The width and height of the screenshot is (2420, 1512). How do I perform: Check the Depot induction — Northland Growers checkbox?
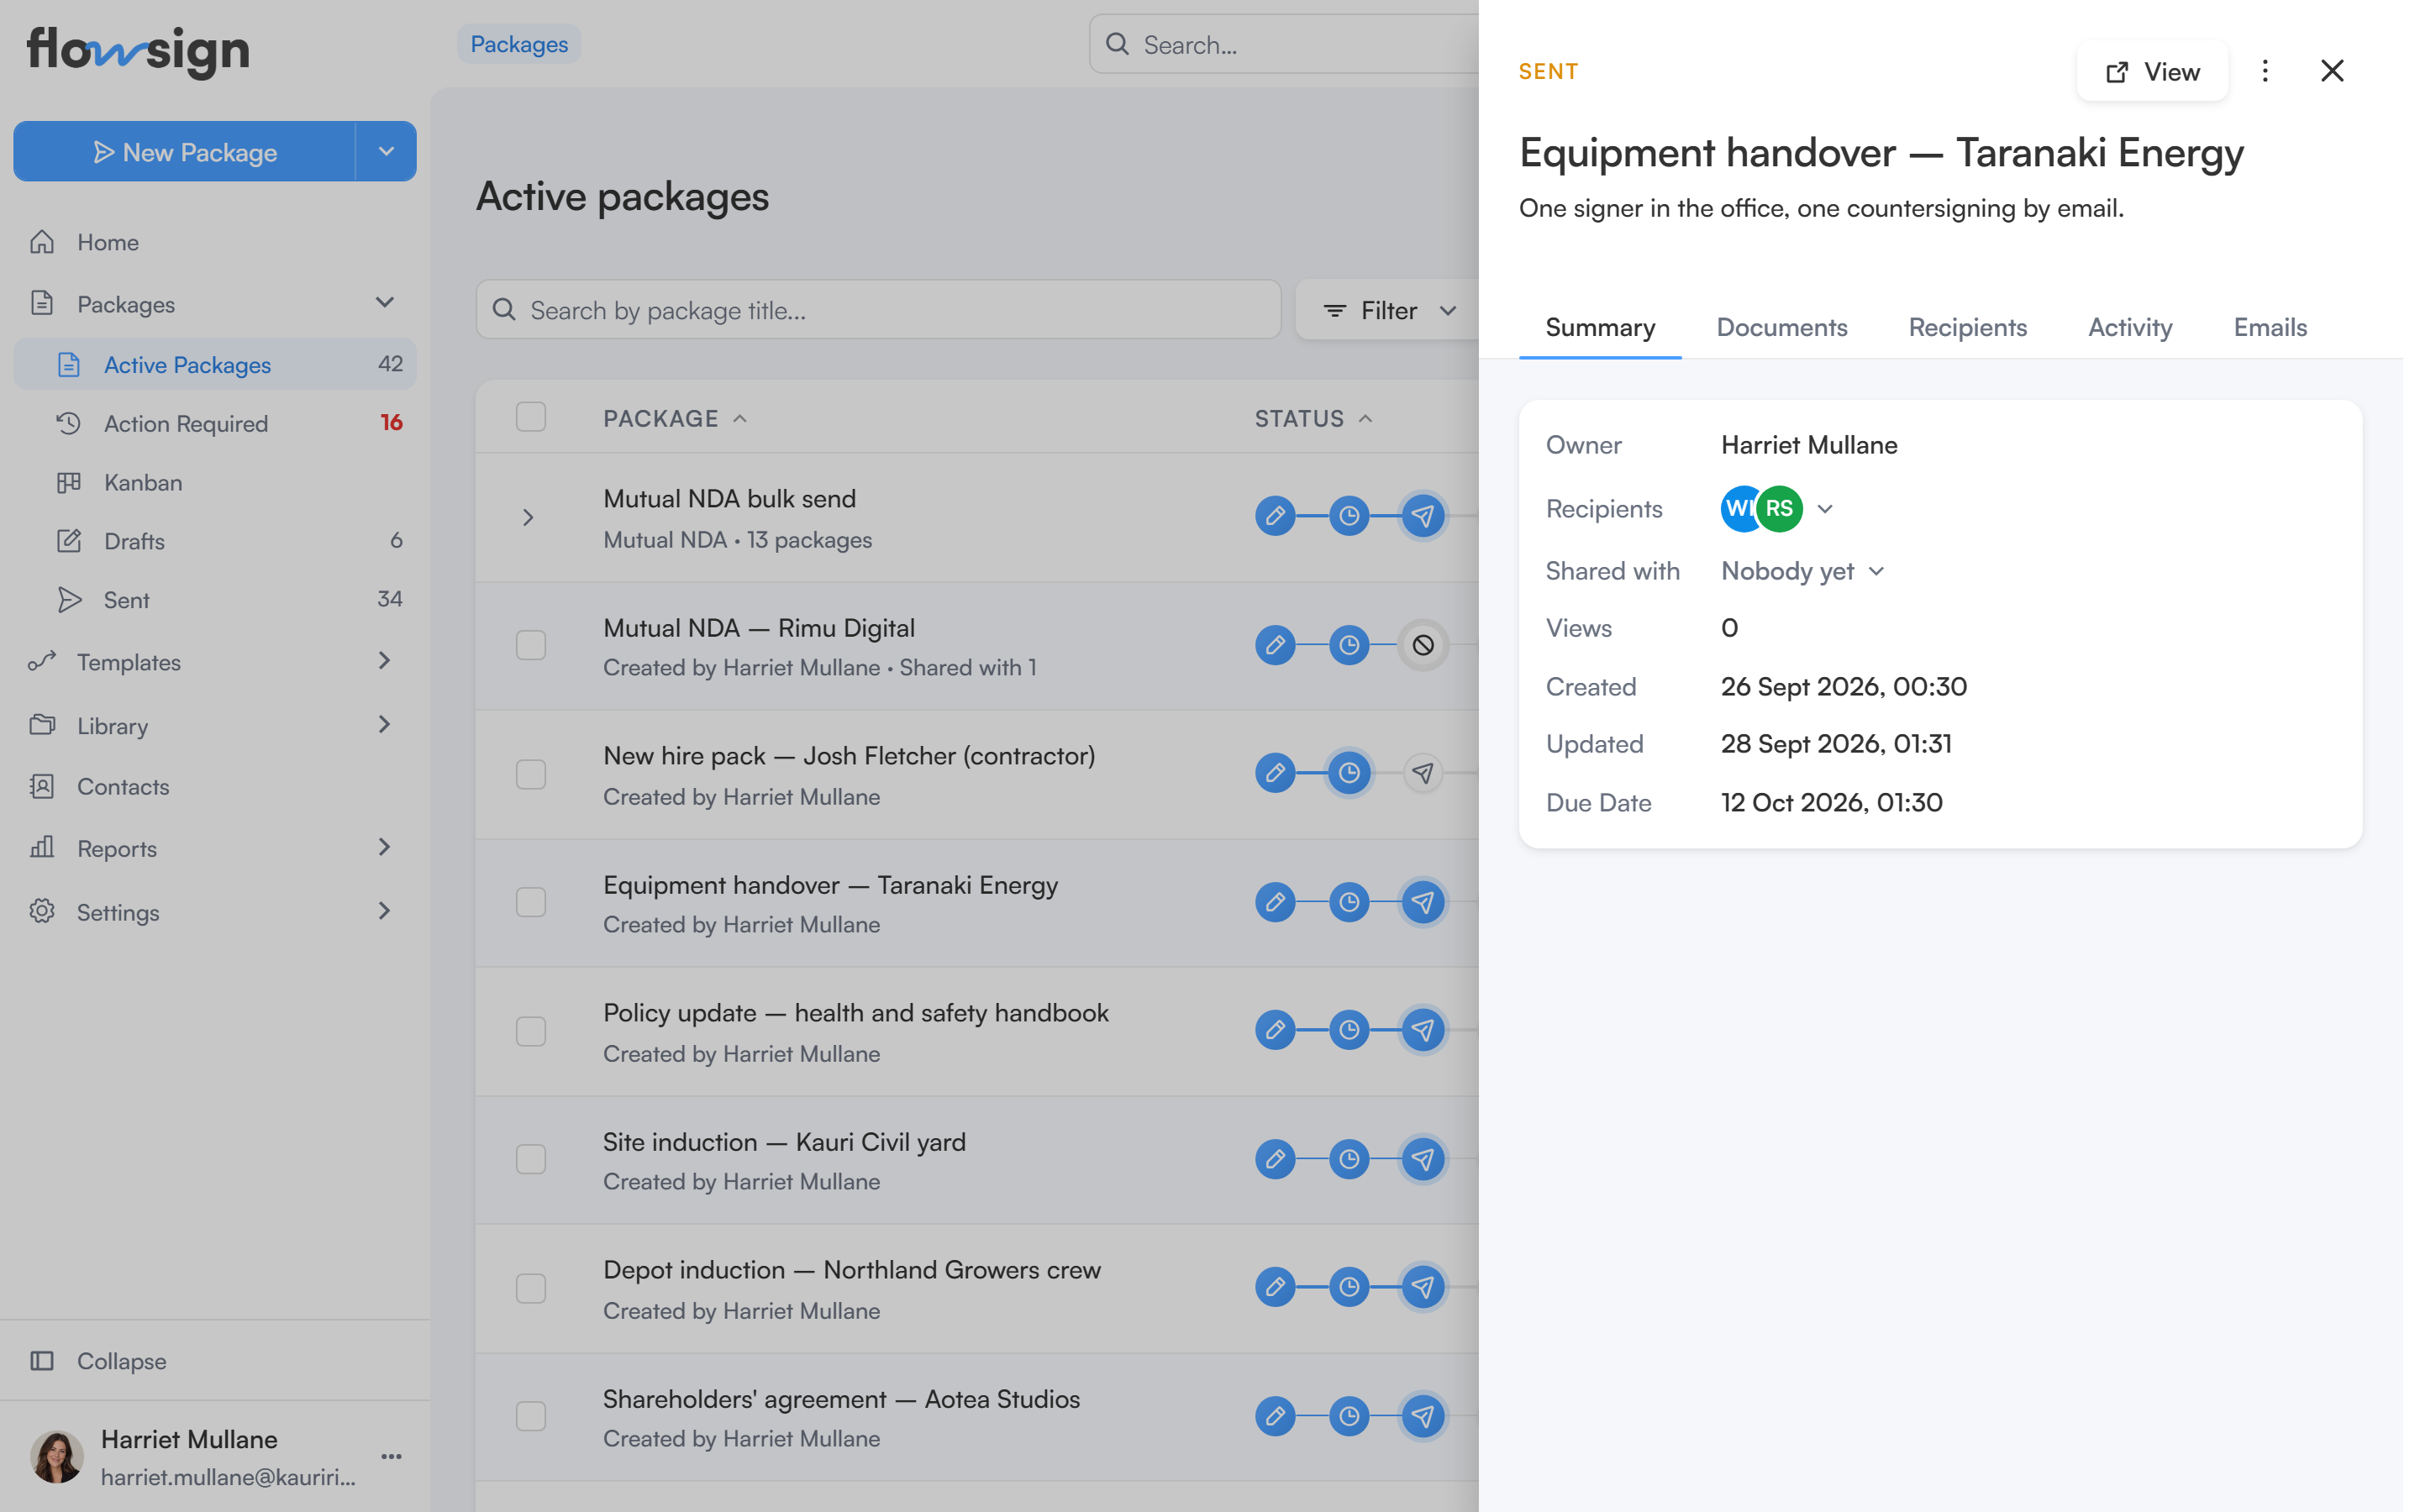(531, 1288)
